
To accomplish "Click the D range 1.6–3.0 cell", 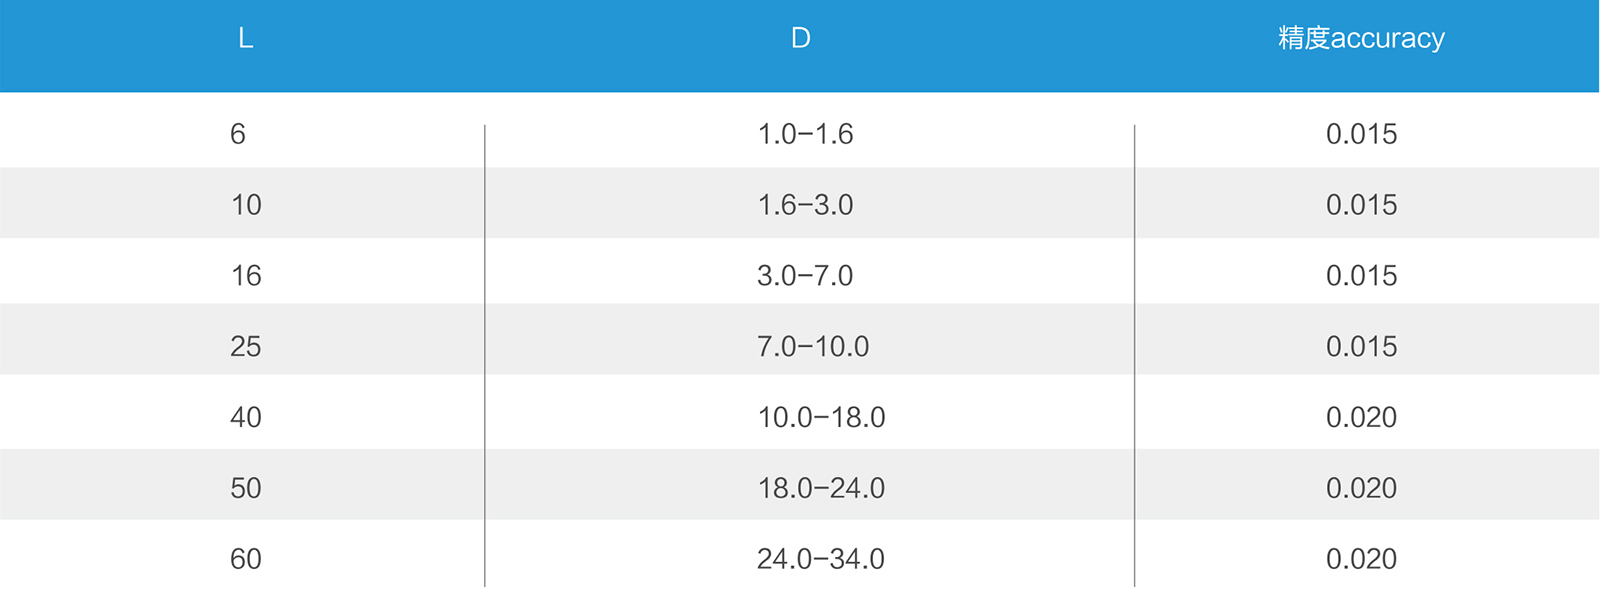I will [805, 205].
